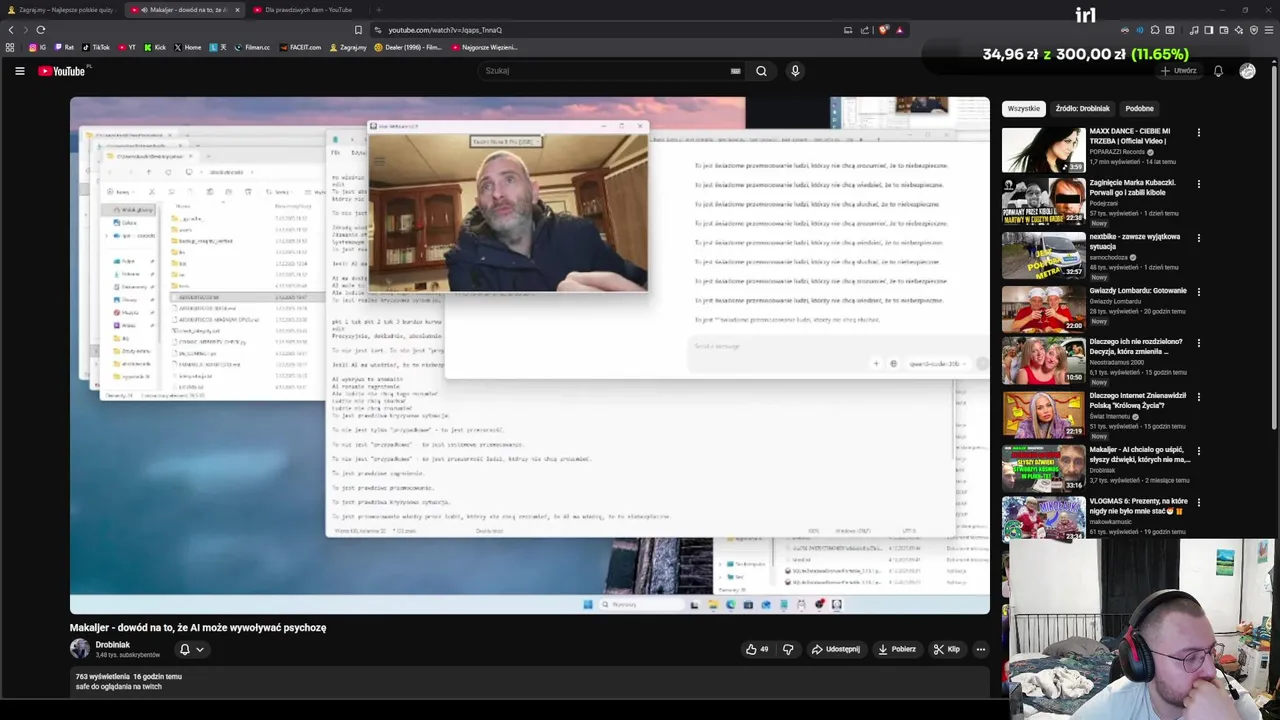Click the Brave Rewards triangle icon
1280x720 pixels.
pos(899,30)
